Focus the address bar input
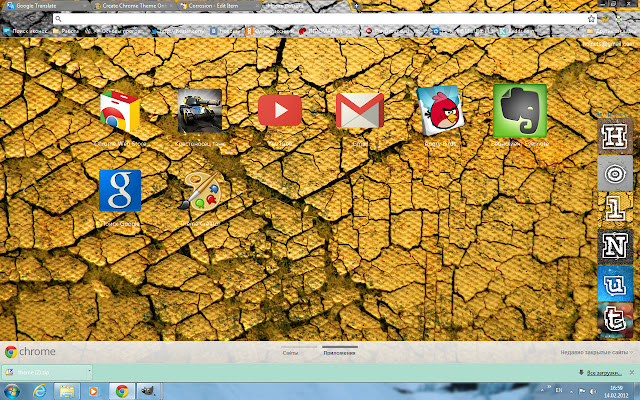Screen dimensions: 640x400 point(324,19)
